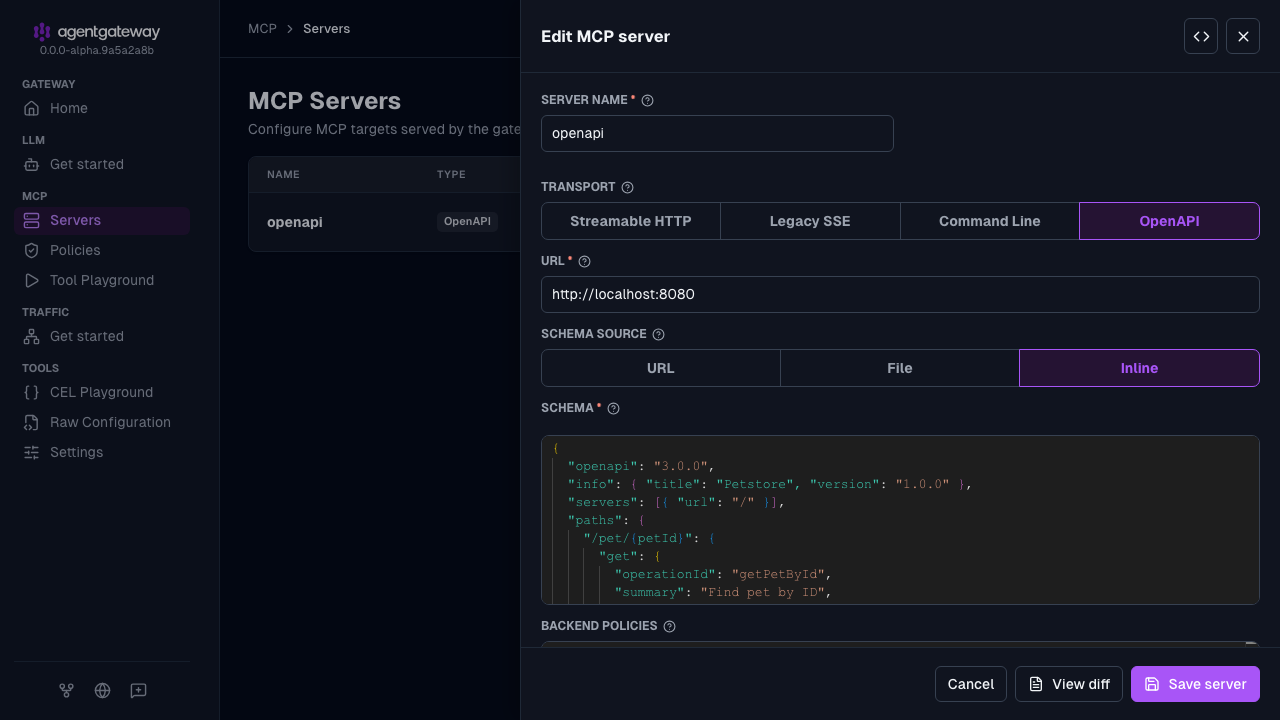Click the openapi server row name
The height and width of the screenshot is (720, 1280).
click(295, 222)
